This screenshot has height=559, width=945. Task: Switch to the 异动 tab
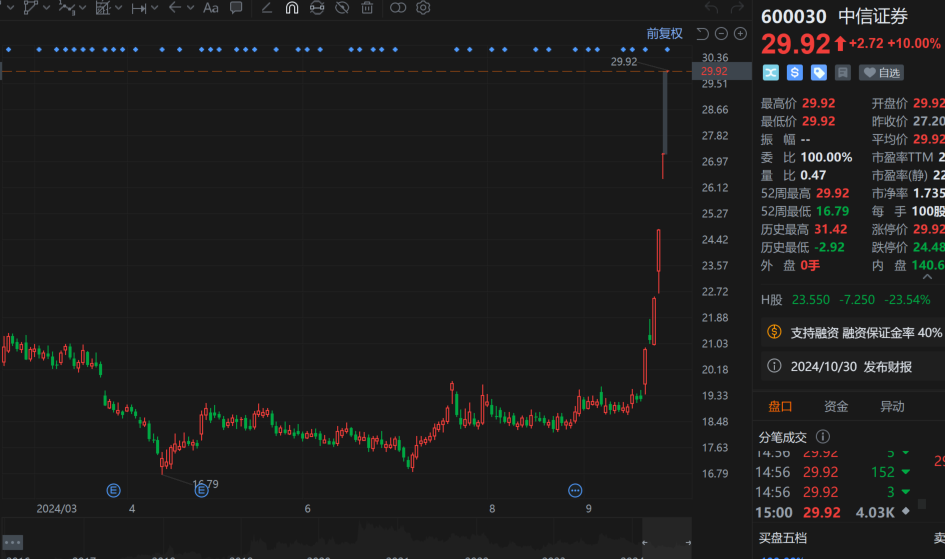pyautogui.click(x=892, y=407)
